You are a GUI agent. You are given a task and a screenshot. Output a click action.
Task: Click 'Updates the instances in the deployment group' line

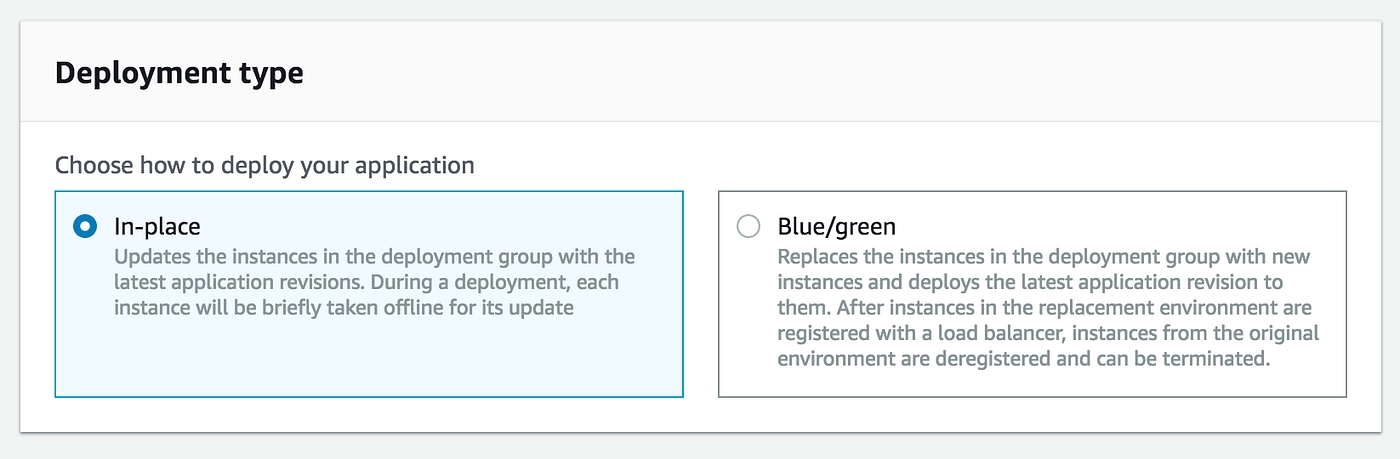374,257
